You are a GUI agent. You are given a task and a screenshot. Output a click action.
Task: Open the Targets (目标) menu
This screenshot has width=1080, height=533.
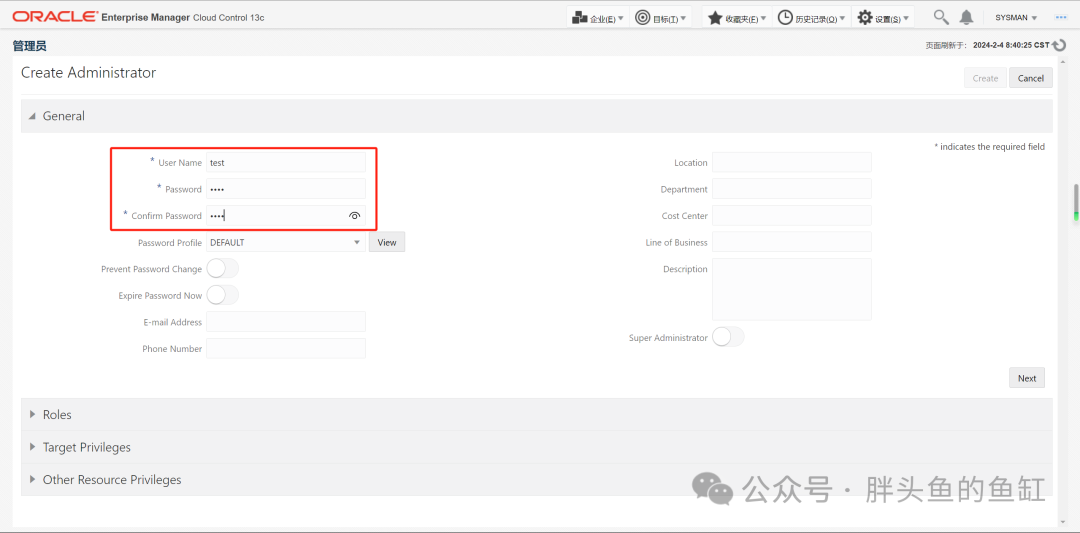(661, 17)
